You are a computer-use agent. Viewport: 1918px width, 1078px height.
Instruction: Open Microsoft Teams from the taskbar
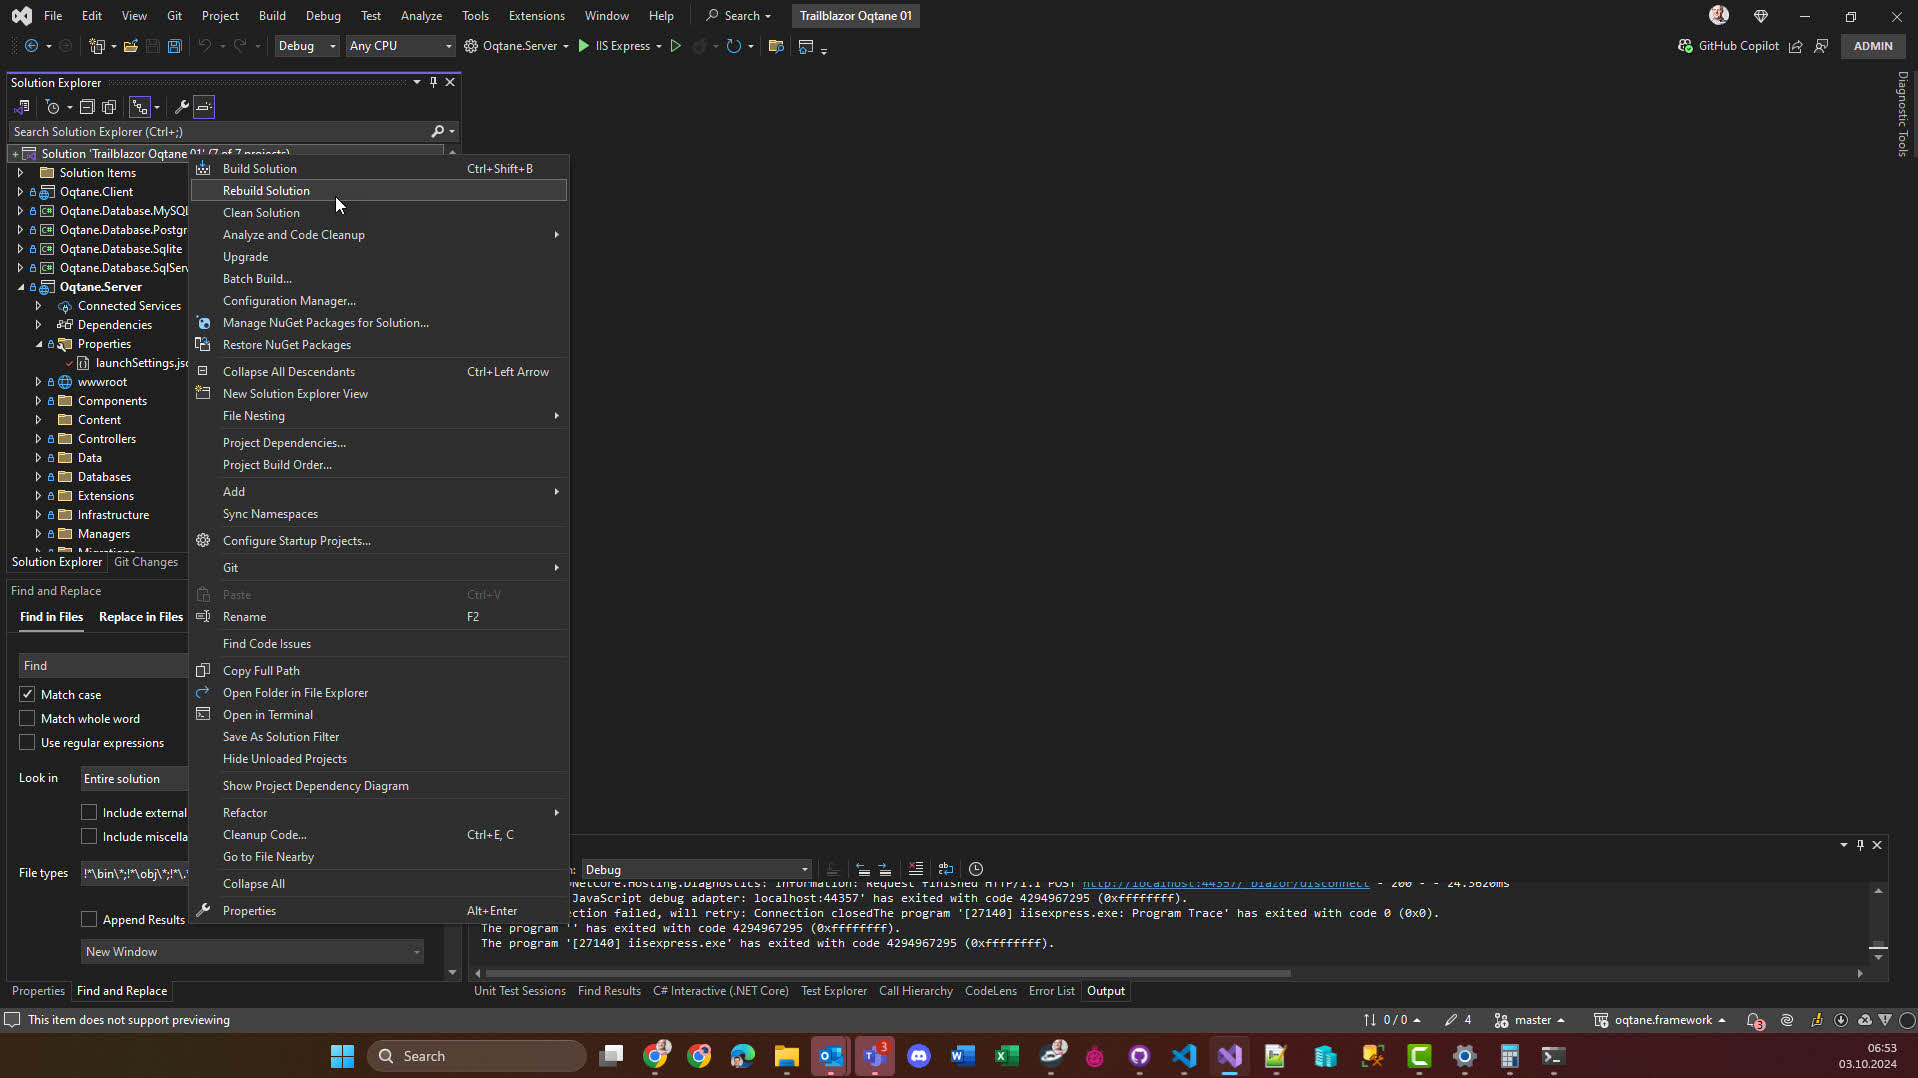[875, 1055]
